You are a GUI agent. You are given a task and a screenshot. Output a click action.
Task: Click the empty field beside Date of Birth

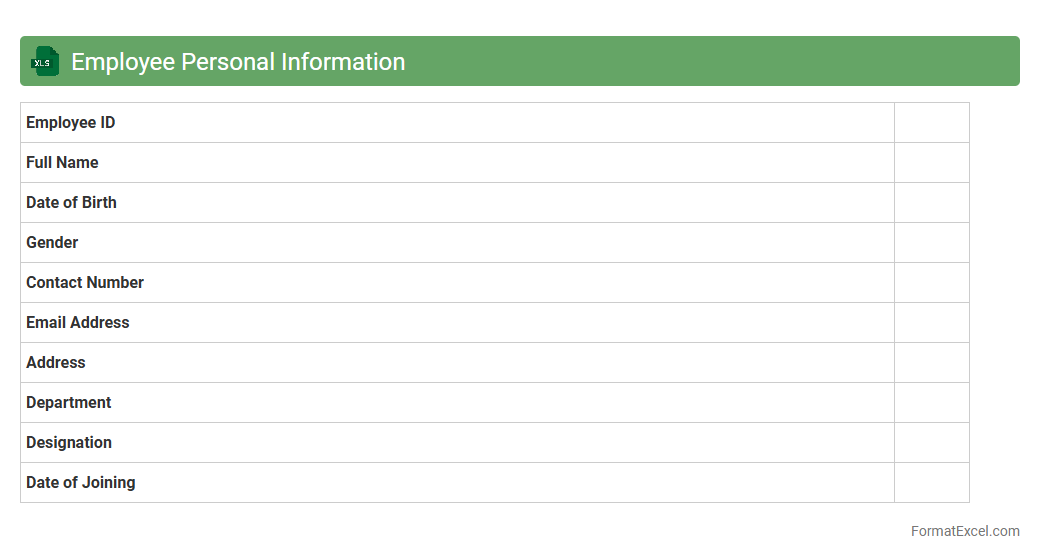(x=931, y=203)
